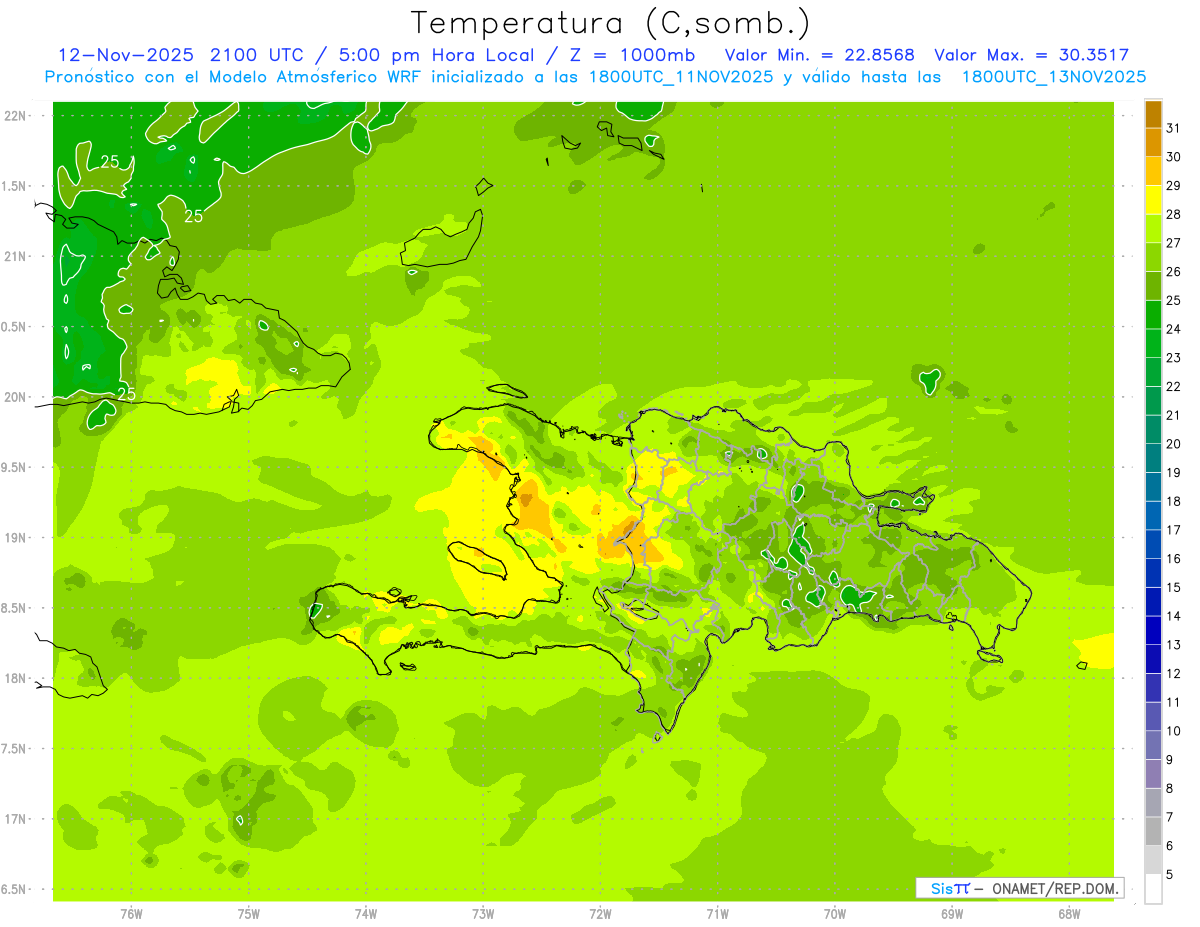Click the '69W' longitude axis label
This screenshot has height=927, width=1200.
coord(952,914)
